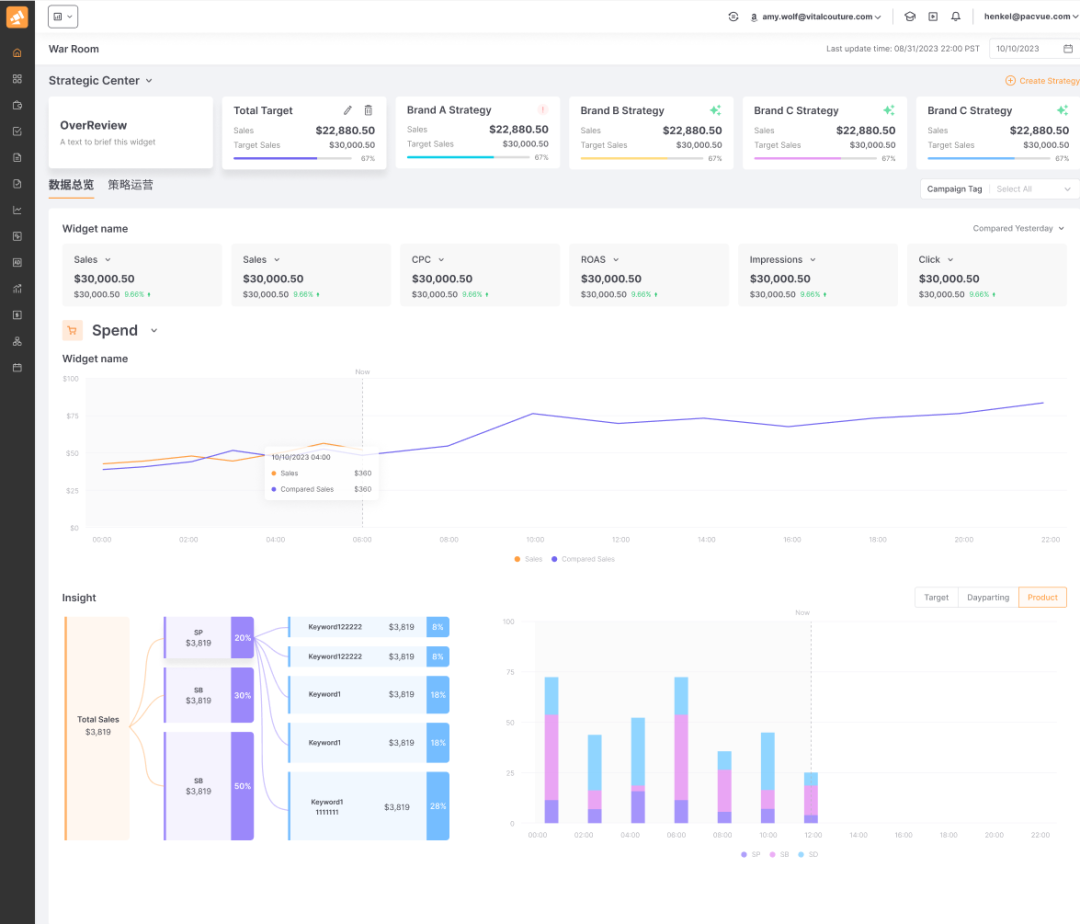Screen dimensions: 1080x924
Task: Open the Click metric dropdown
Action: click(936, 260)
